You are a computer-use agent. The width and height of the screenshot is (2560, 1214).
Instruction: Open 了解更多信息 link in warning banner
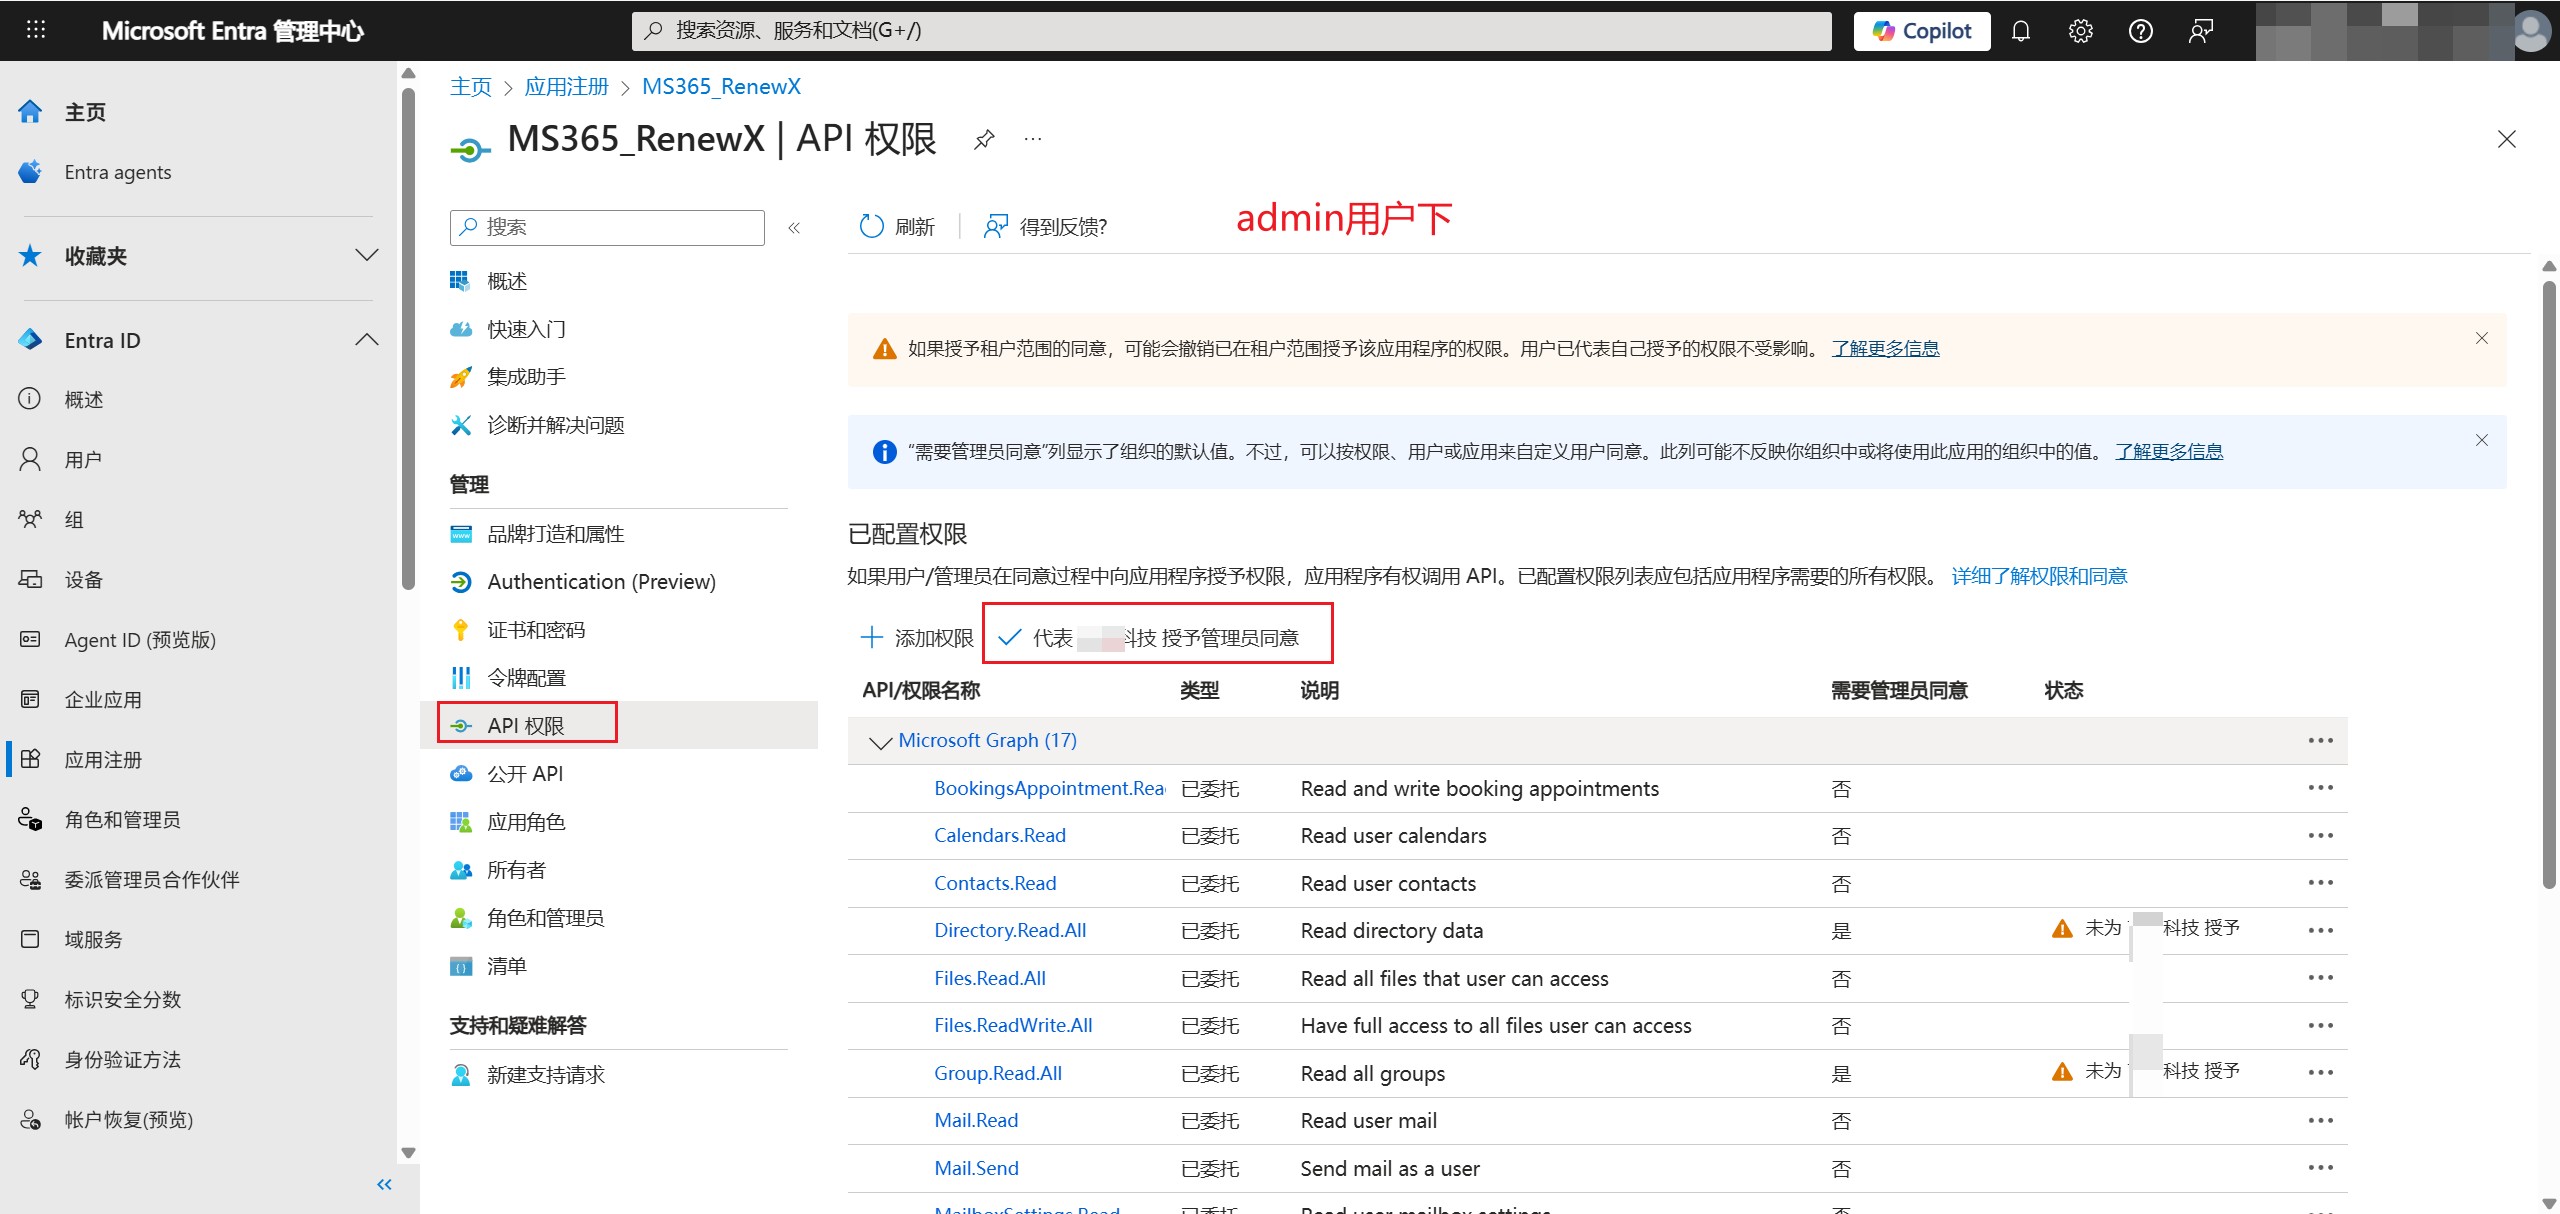coord(1885,348)
